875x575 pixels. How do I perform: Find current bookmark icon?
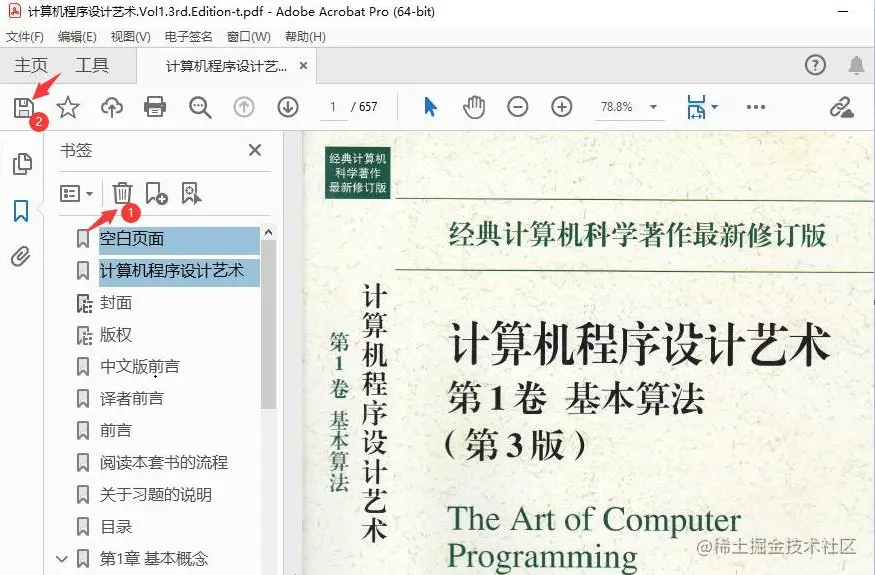(x=191, y=193)
